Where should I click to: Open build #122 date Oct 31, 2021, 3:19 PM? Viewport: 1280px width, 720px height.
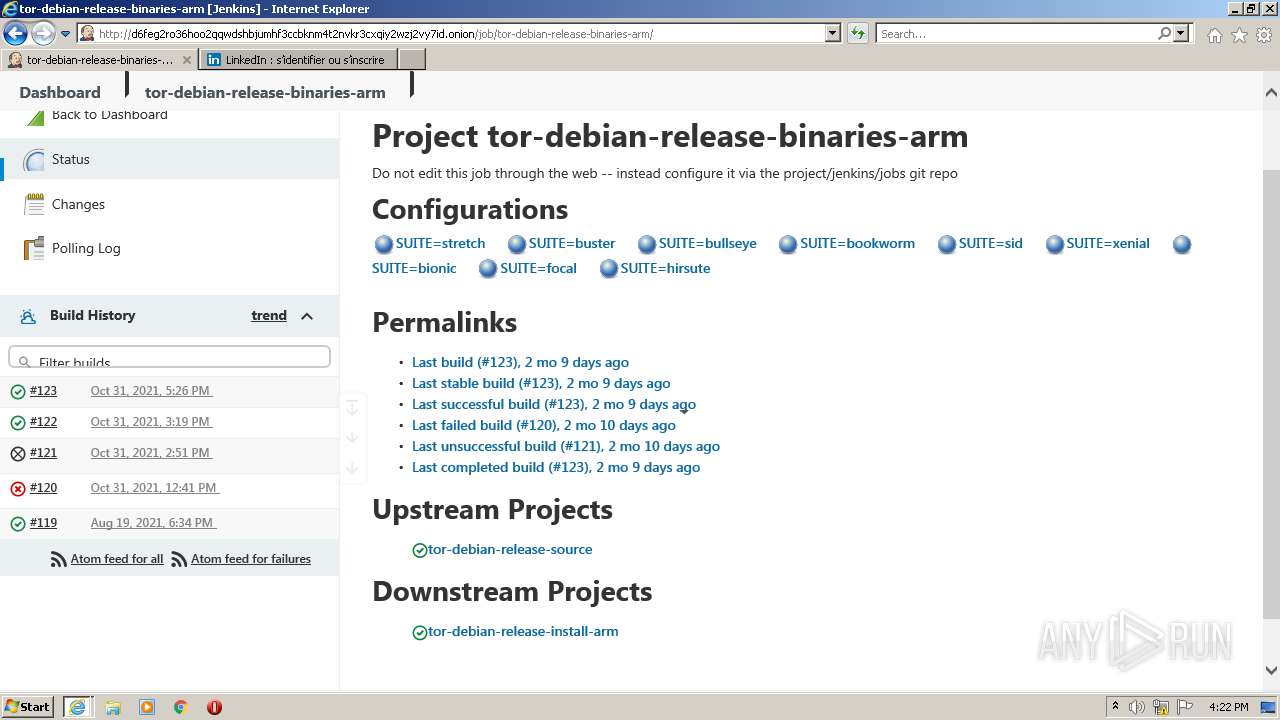(x=151, y=422)
